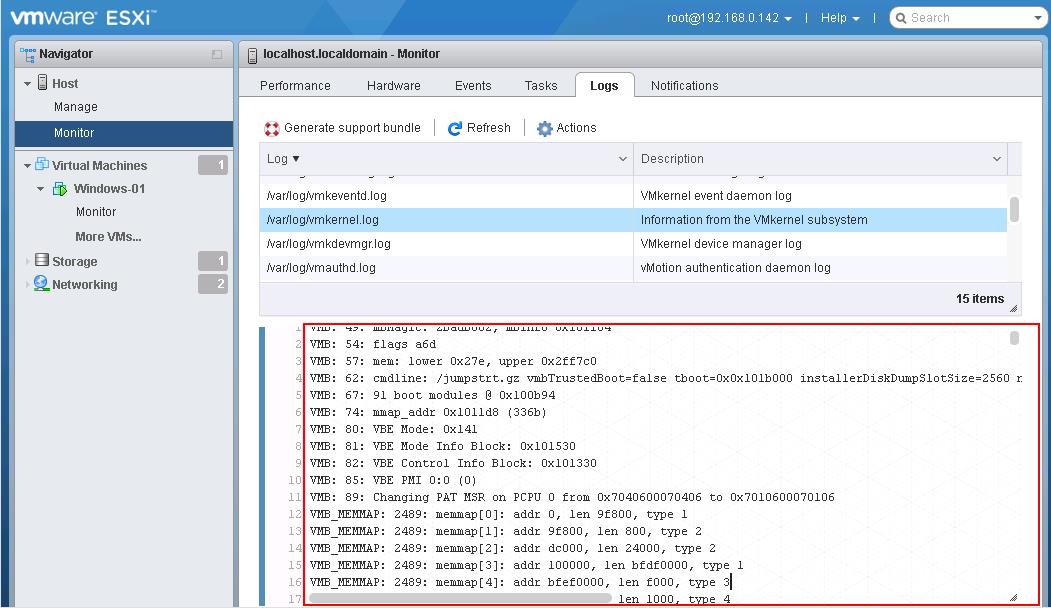
Task: Click the Actions gear icon
Action: tap(545, 129)
